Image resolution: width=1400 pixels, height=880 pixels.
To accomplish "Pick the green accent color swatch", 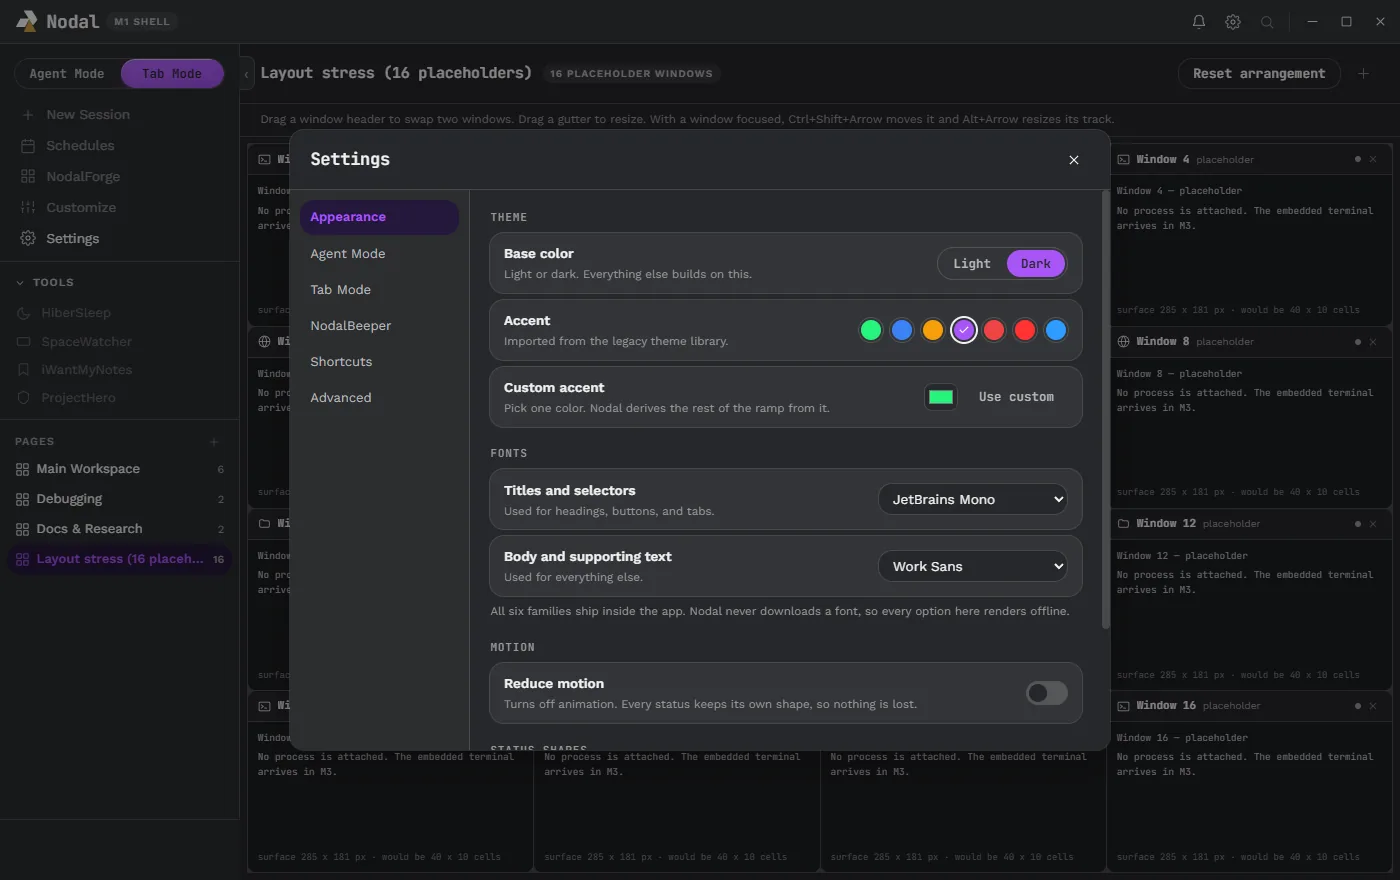I will pyautogui.click(x=871, y=330).
